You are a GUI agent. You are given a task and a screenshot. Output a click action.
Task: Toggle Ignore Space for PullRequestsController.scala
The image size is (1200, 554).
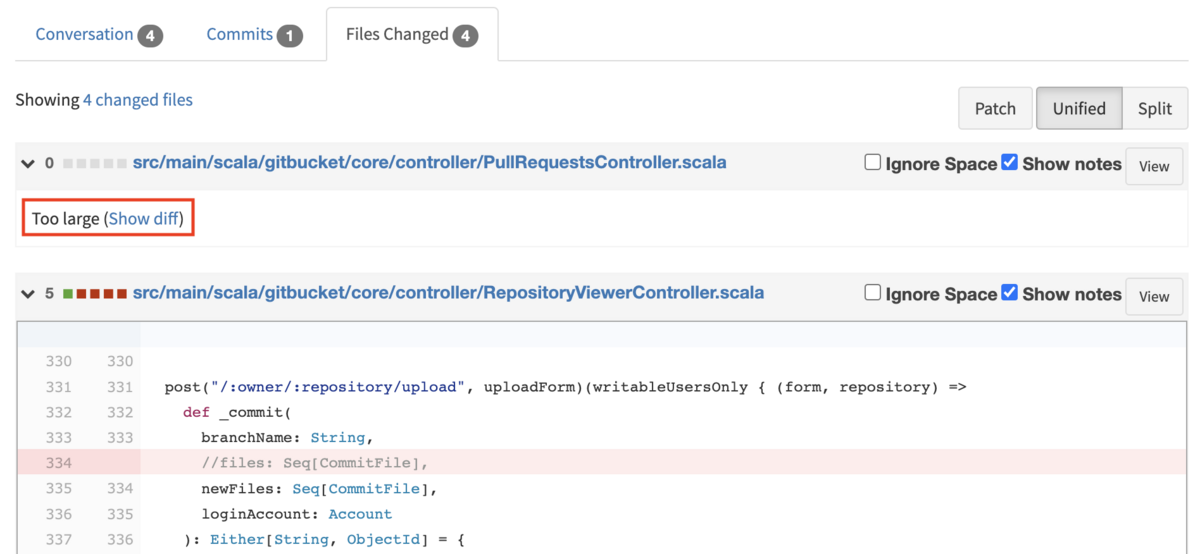point(873,163)
